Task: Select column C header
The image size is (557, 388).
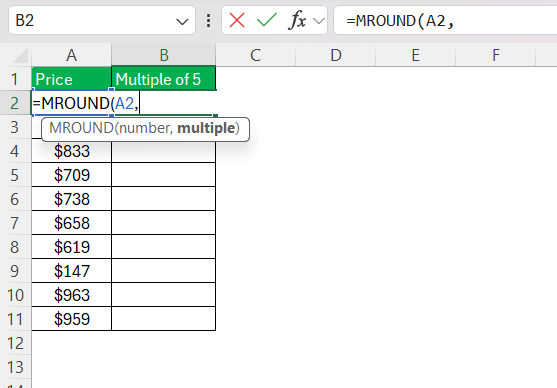Action: pos(255,55)
